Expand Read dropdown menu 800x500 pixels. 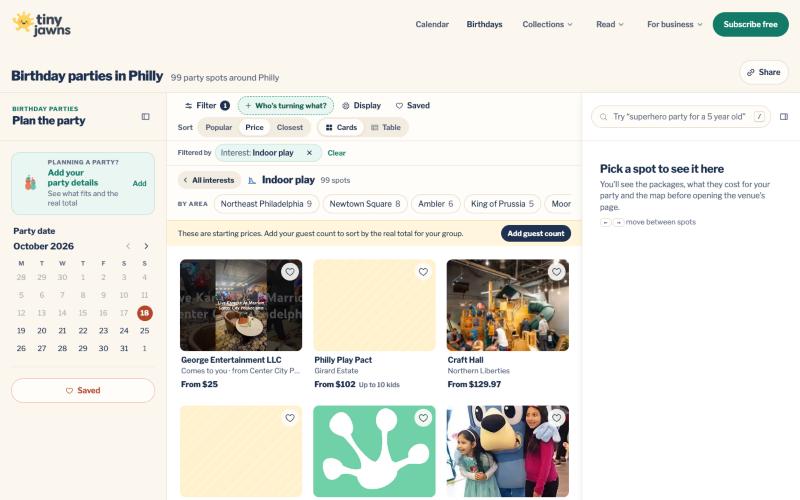[610, 24]
